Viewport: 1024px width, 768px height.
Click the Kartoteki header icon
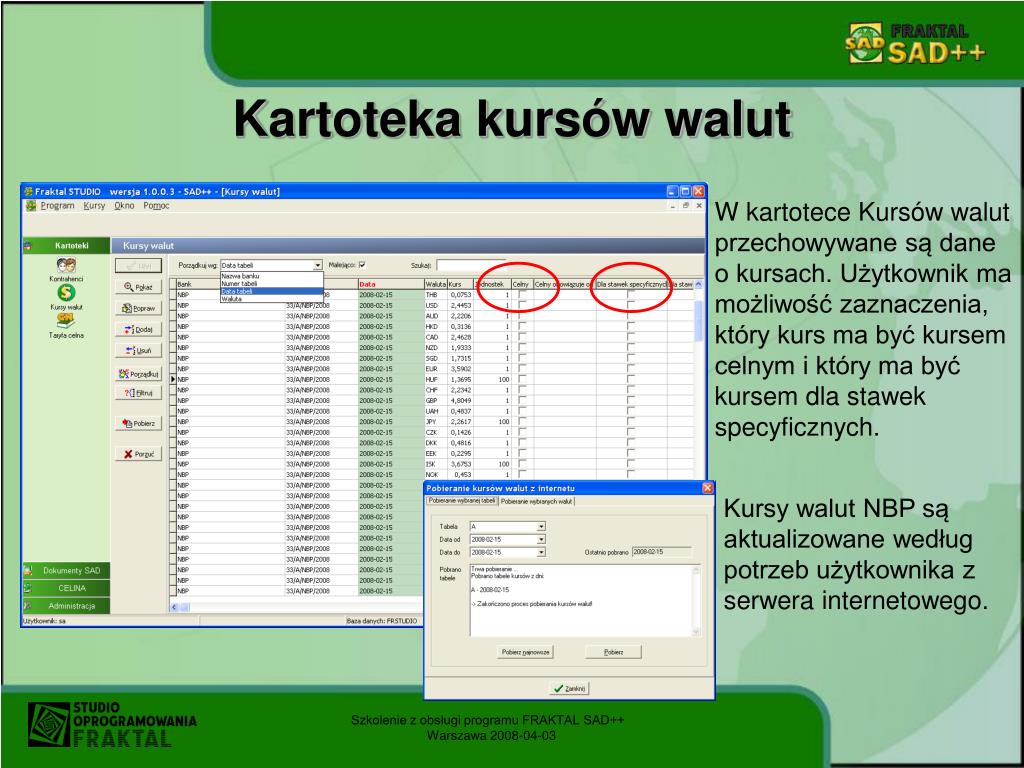[28, 246]
